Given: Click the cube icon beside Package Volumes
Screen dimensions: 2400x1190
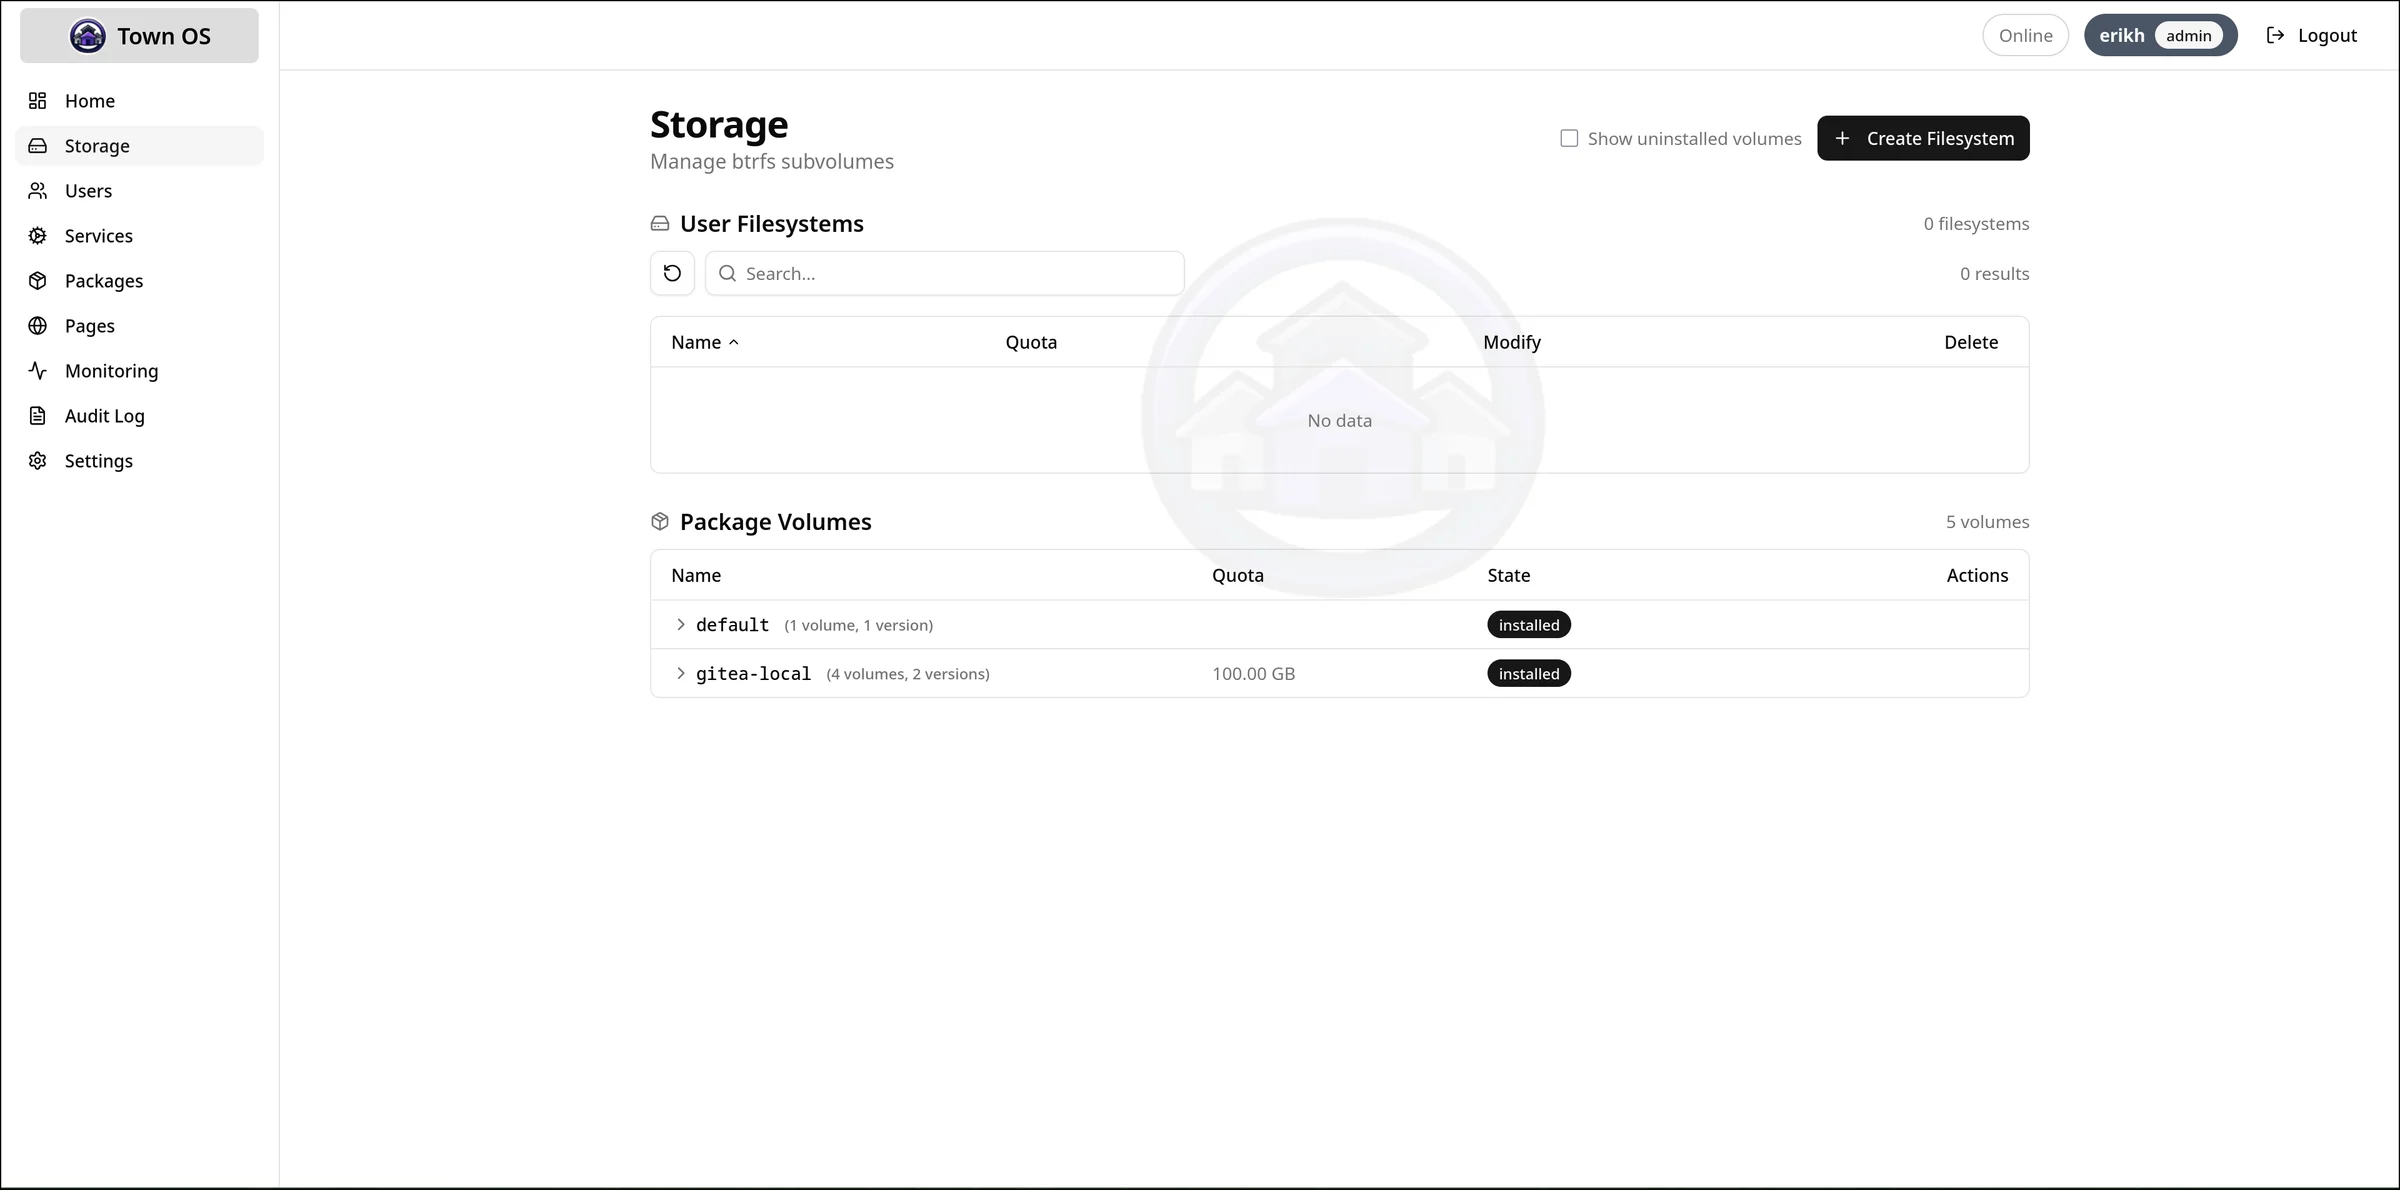Looking at the screenshot, I should point(660,522).
